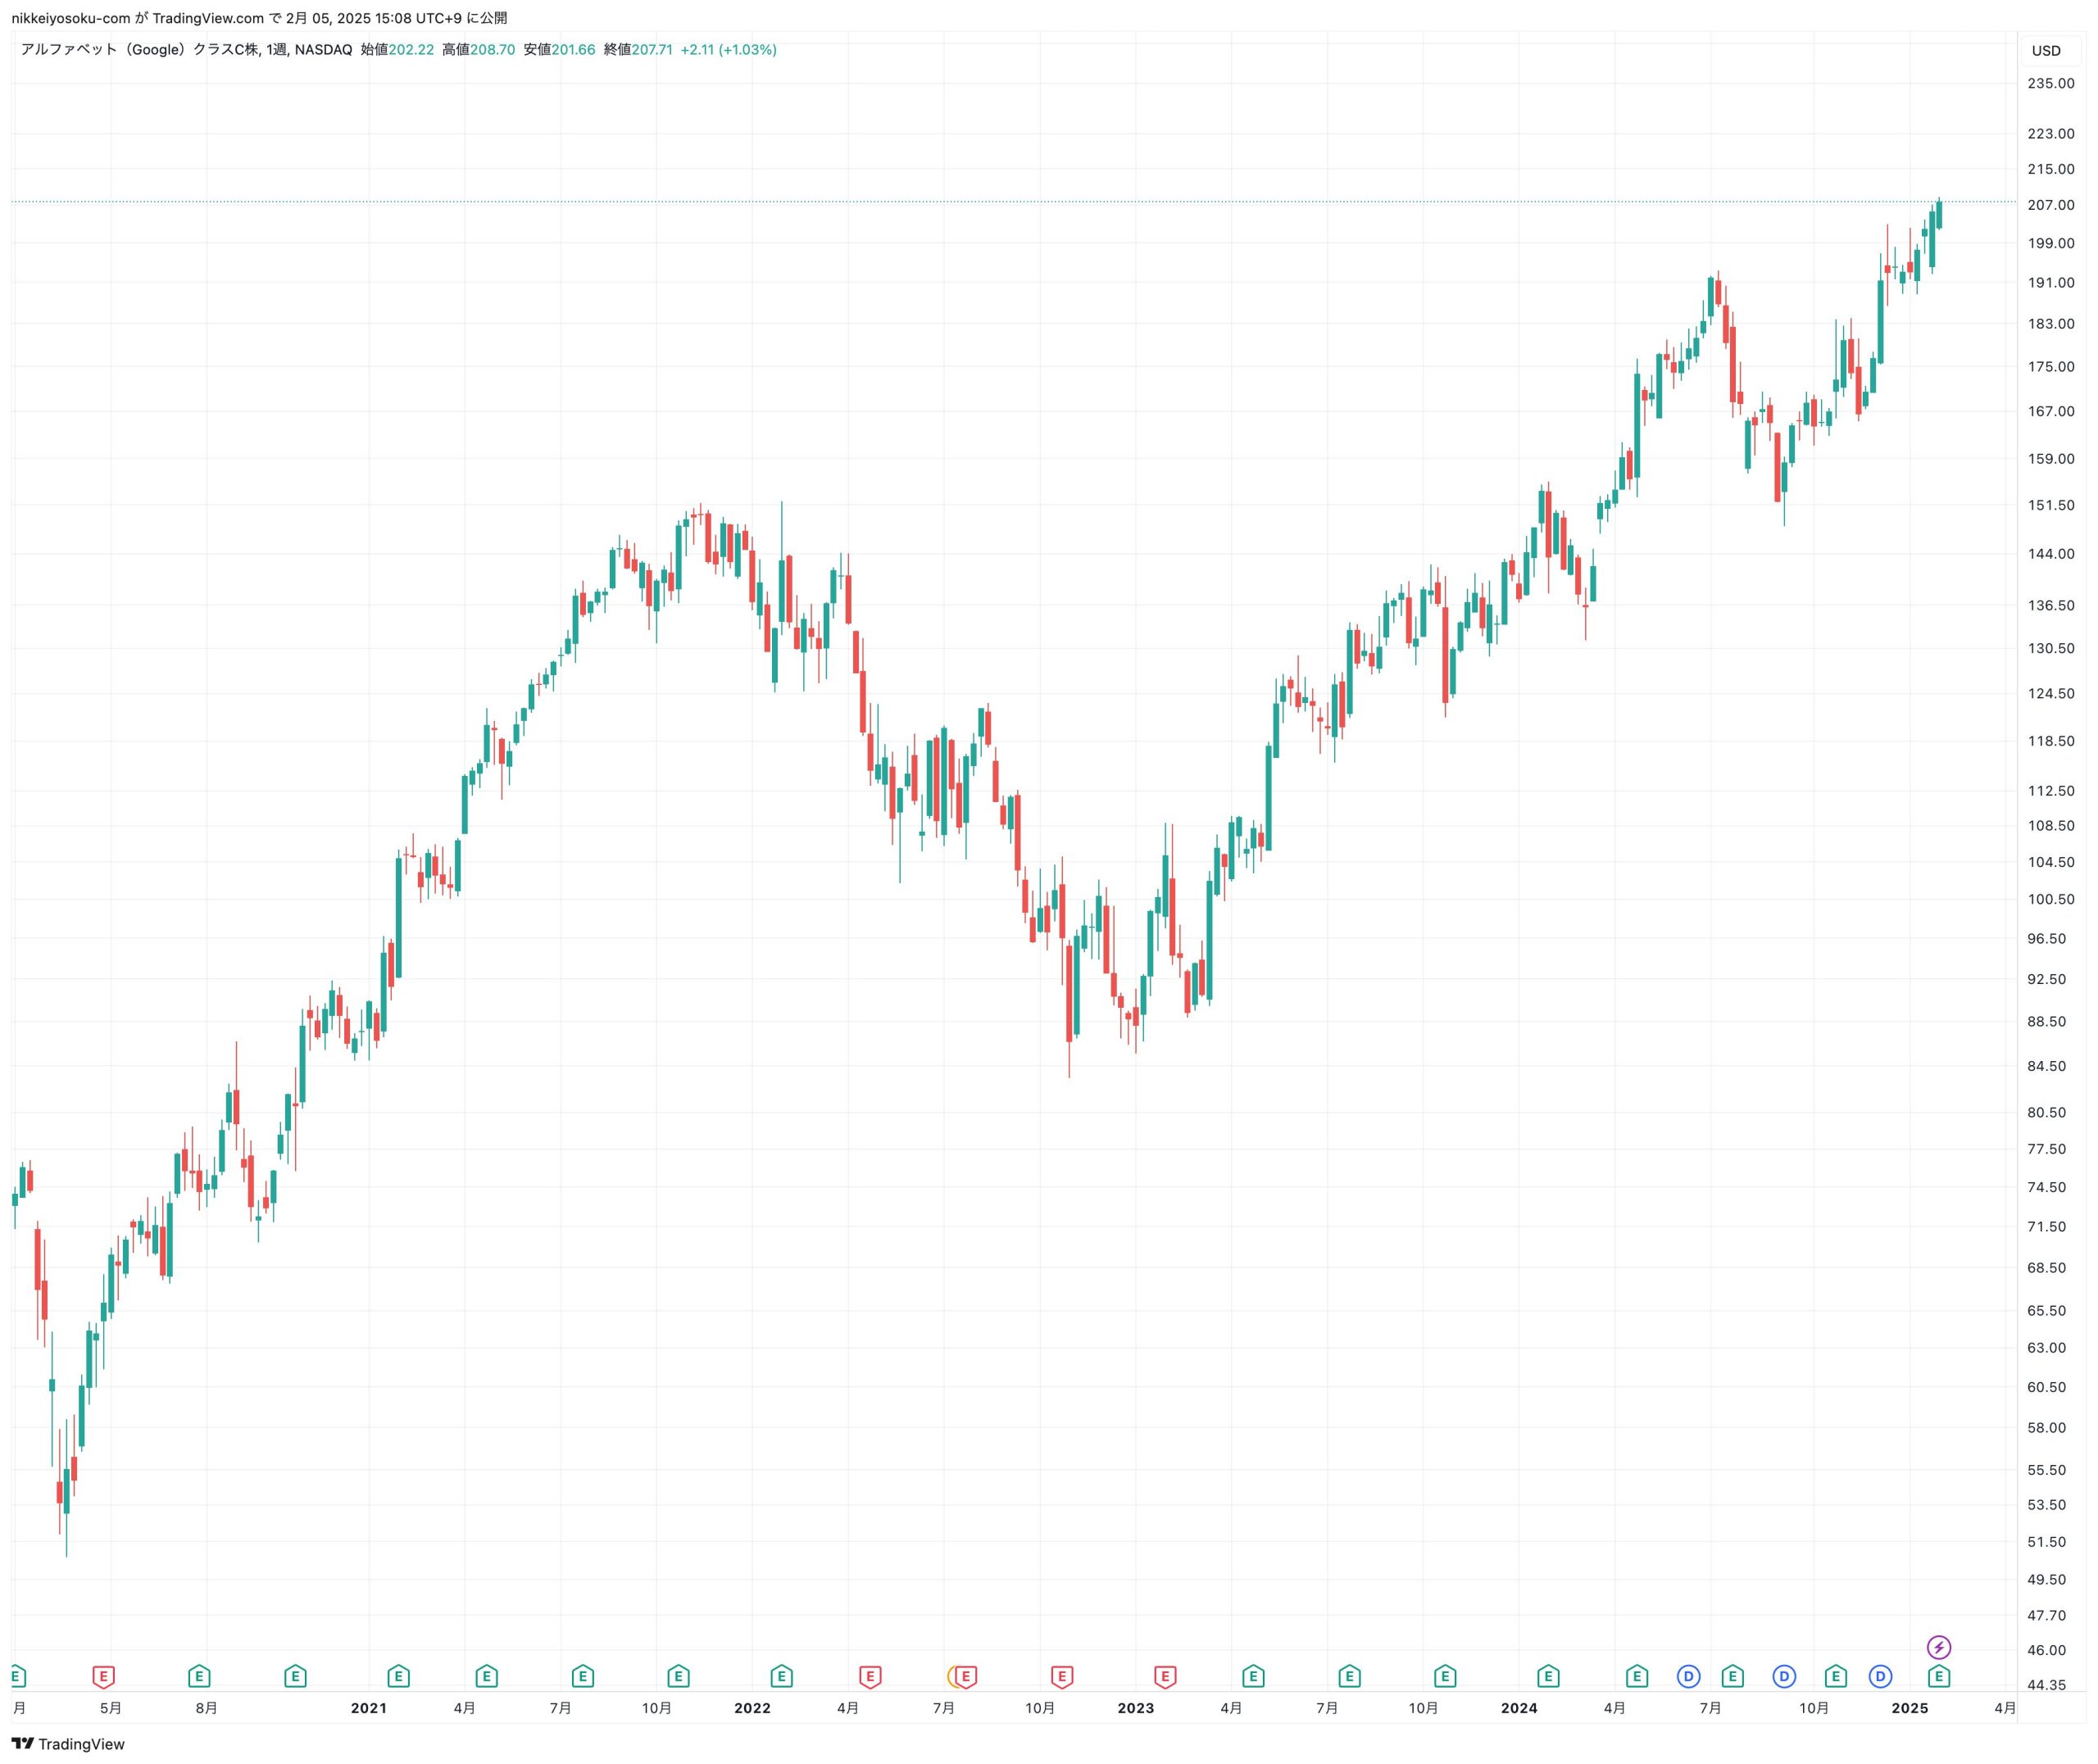Click the green earnings marker after 4月 2023
2098x1764 pixels.
(1253, 1676)
